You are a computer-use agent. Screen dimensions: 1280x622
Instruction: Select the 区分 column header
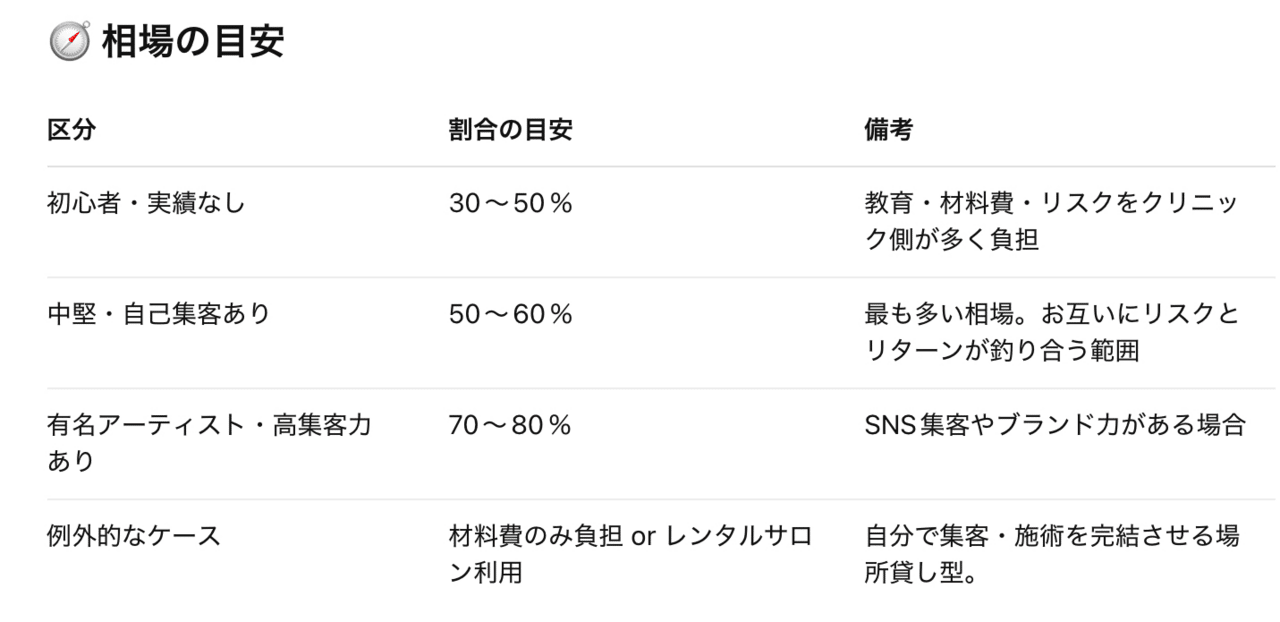[x=72, y=130]
